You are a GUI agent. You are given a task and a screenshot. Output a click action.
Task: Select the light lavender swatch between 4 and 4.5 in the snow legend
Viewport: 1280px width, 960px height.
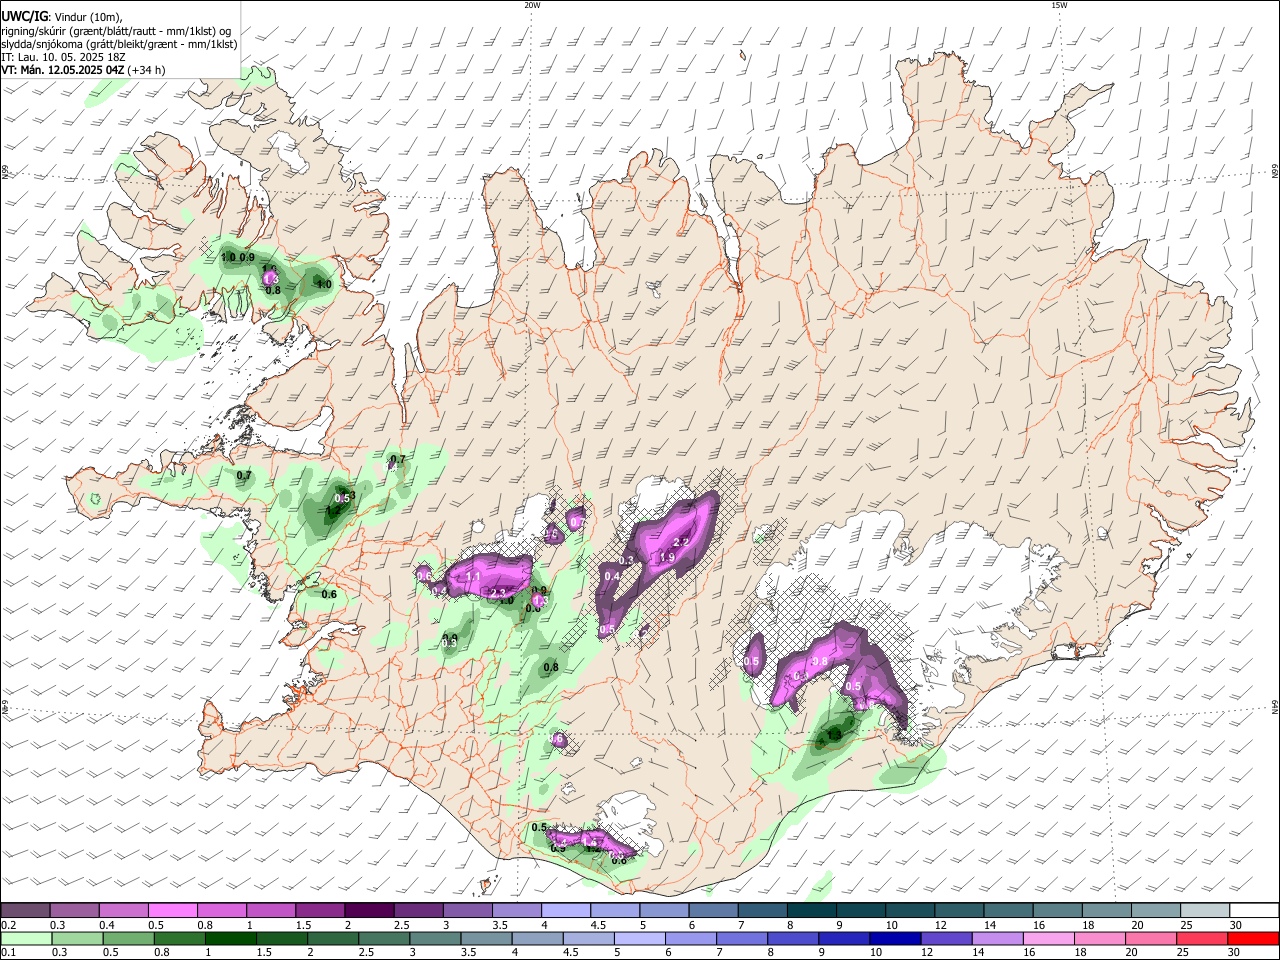pos(564,911)
